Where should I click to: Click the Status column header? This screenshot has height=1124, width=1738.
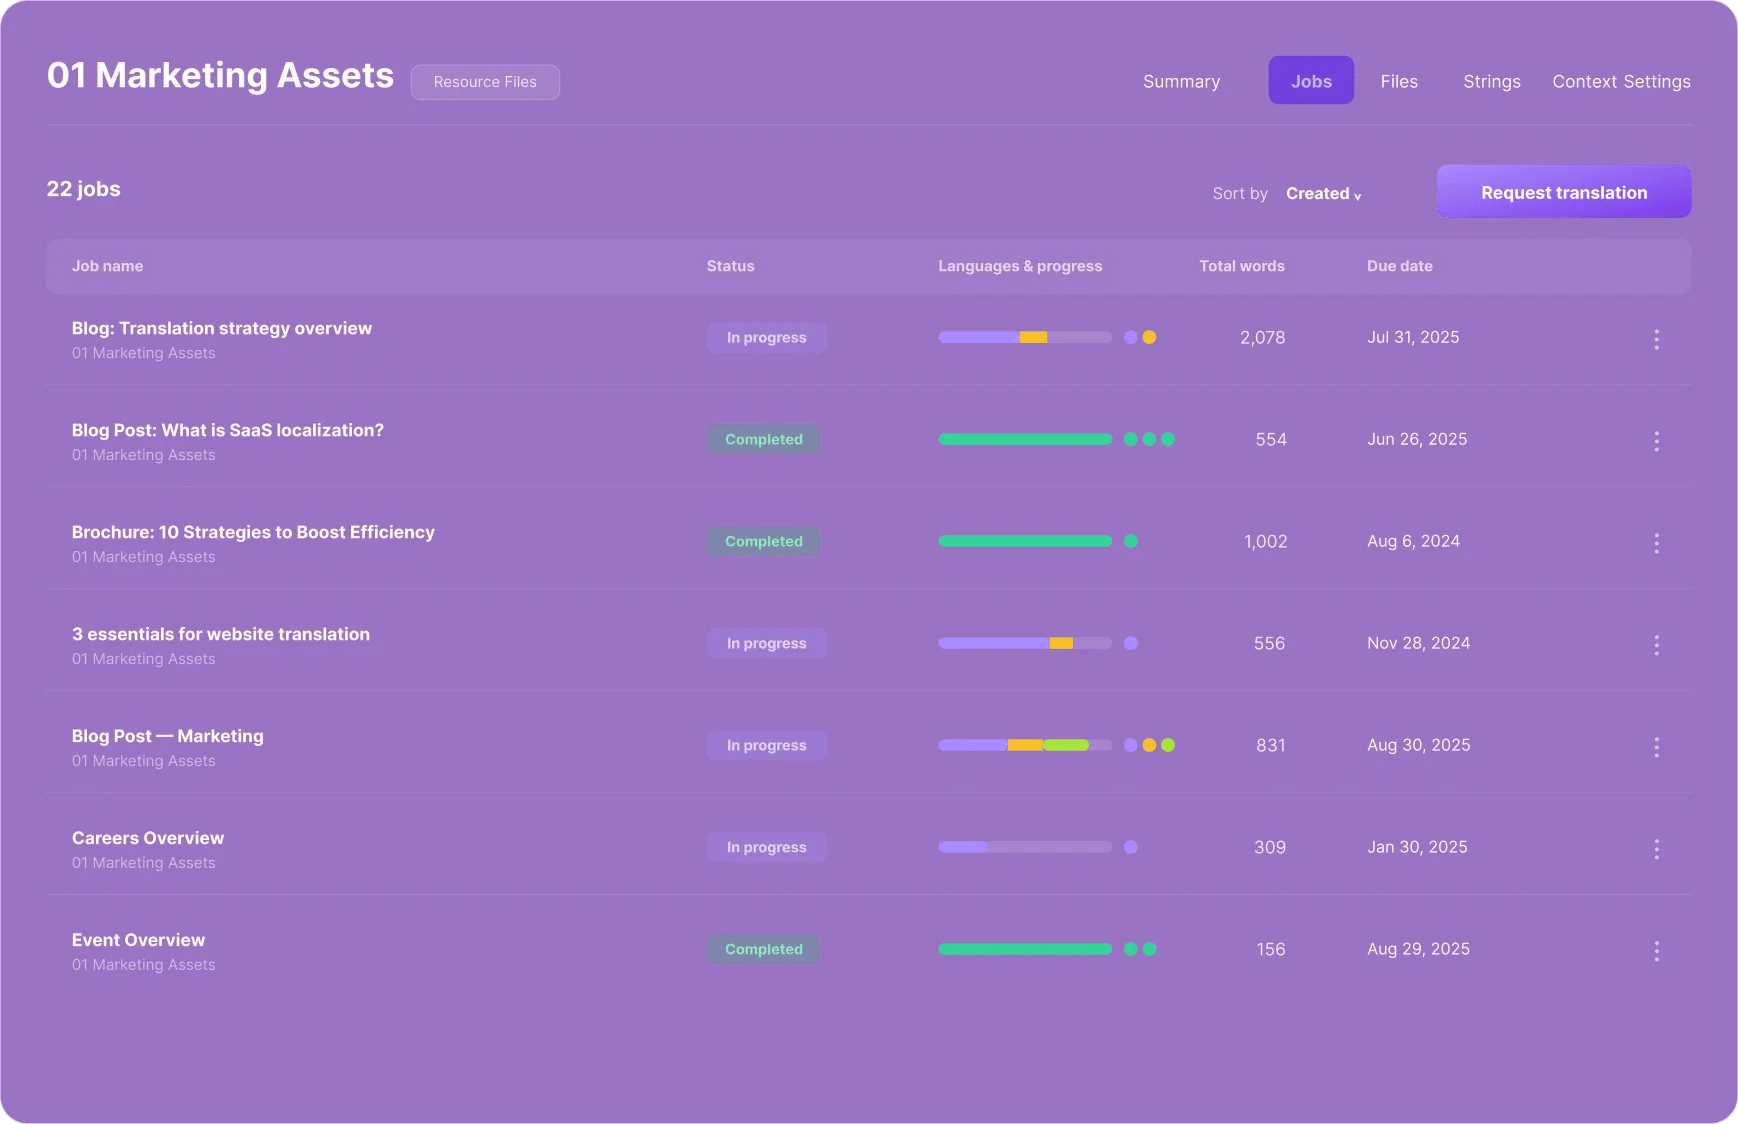[x=730, y=266]
